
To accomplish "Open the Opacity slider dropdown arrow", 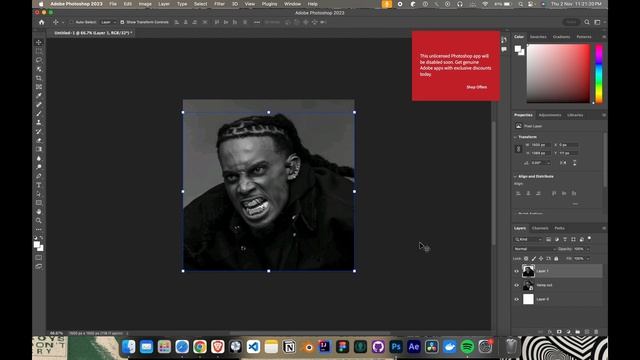I will [588, 249].
